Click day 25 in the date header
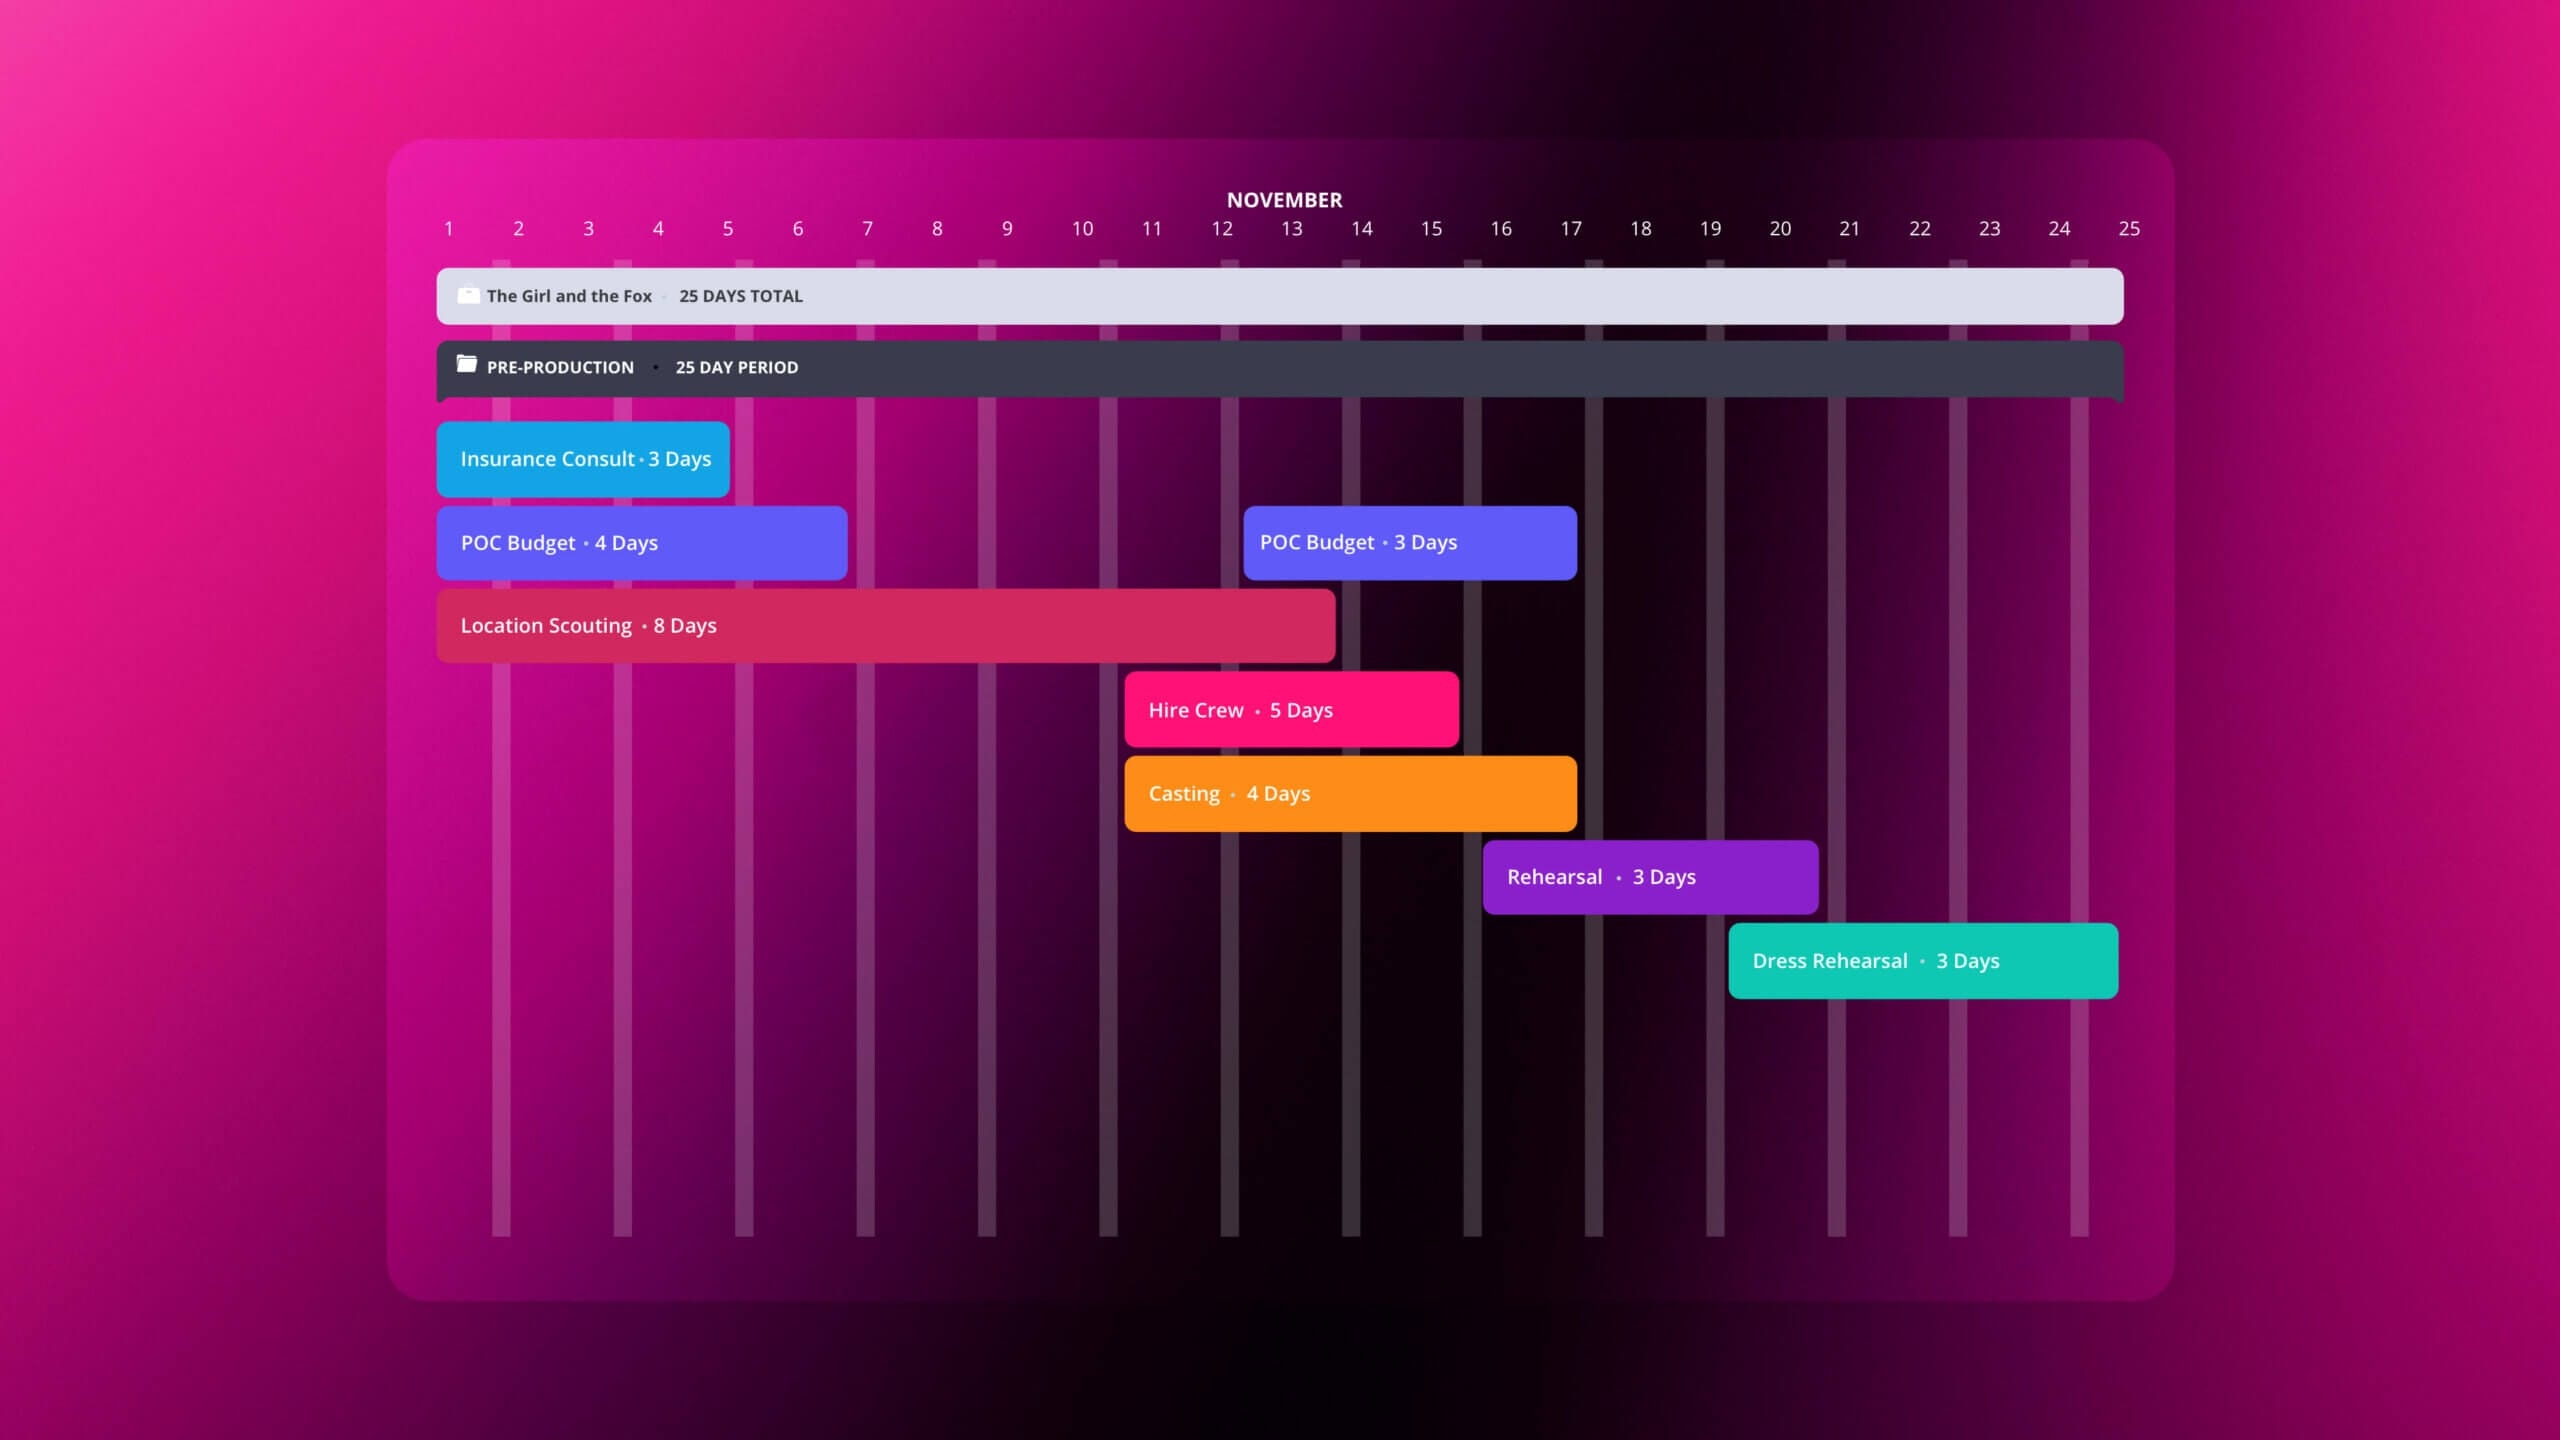This screenshot has height=1440, width=2560. coord(2129,229)
